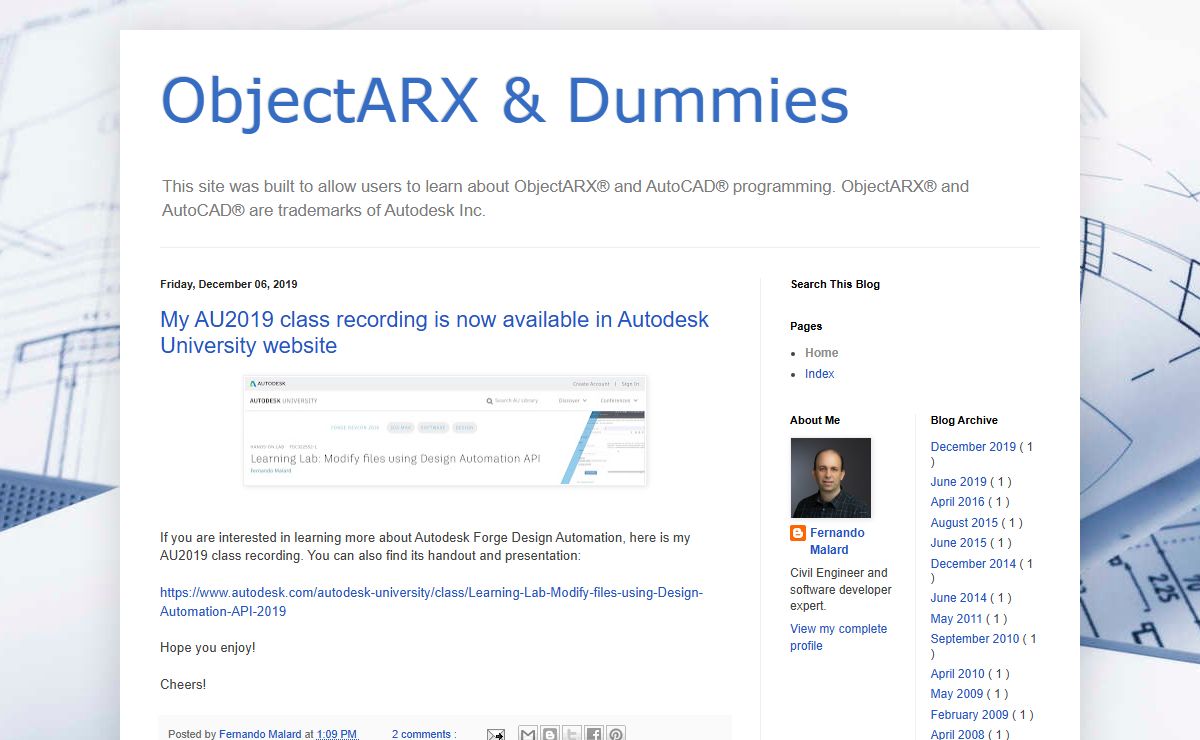
Task: Click the About Me heading
Action: (815, 420)
